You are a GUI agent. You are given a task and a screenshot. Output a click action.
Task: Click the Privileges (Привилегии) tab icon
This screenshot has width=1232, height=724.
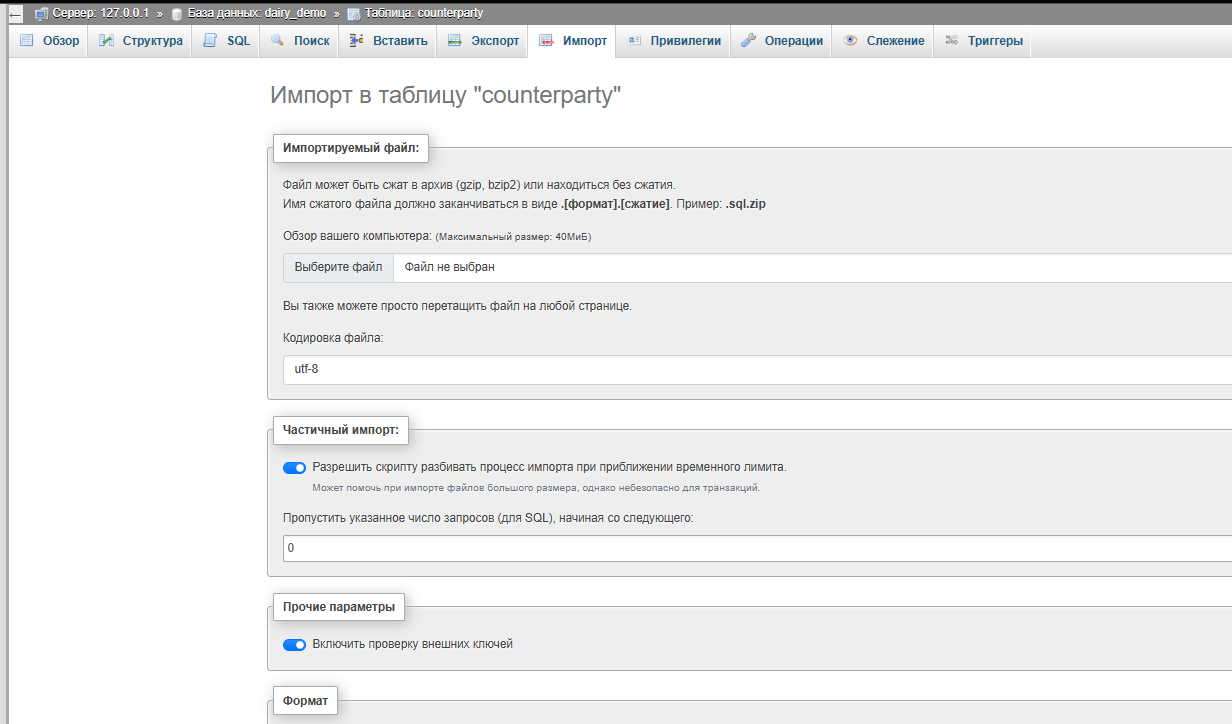[634, 41]
